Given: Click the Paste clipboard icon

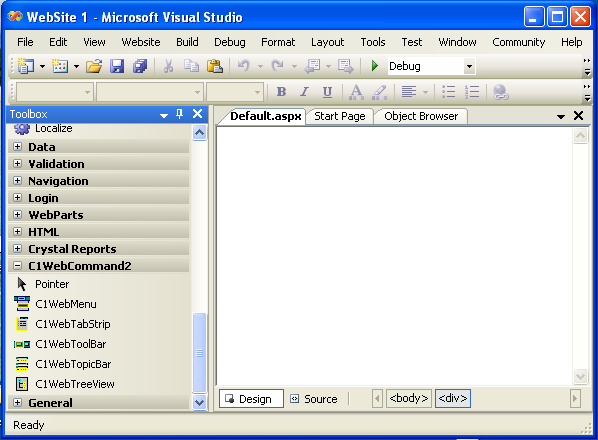Looking at the screenshot, I should tap(215, 66).
